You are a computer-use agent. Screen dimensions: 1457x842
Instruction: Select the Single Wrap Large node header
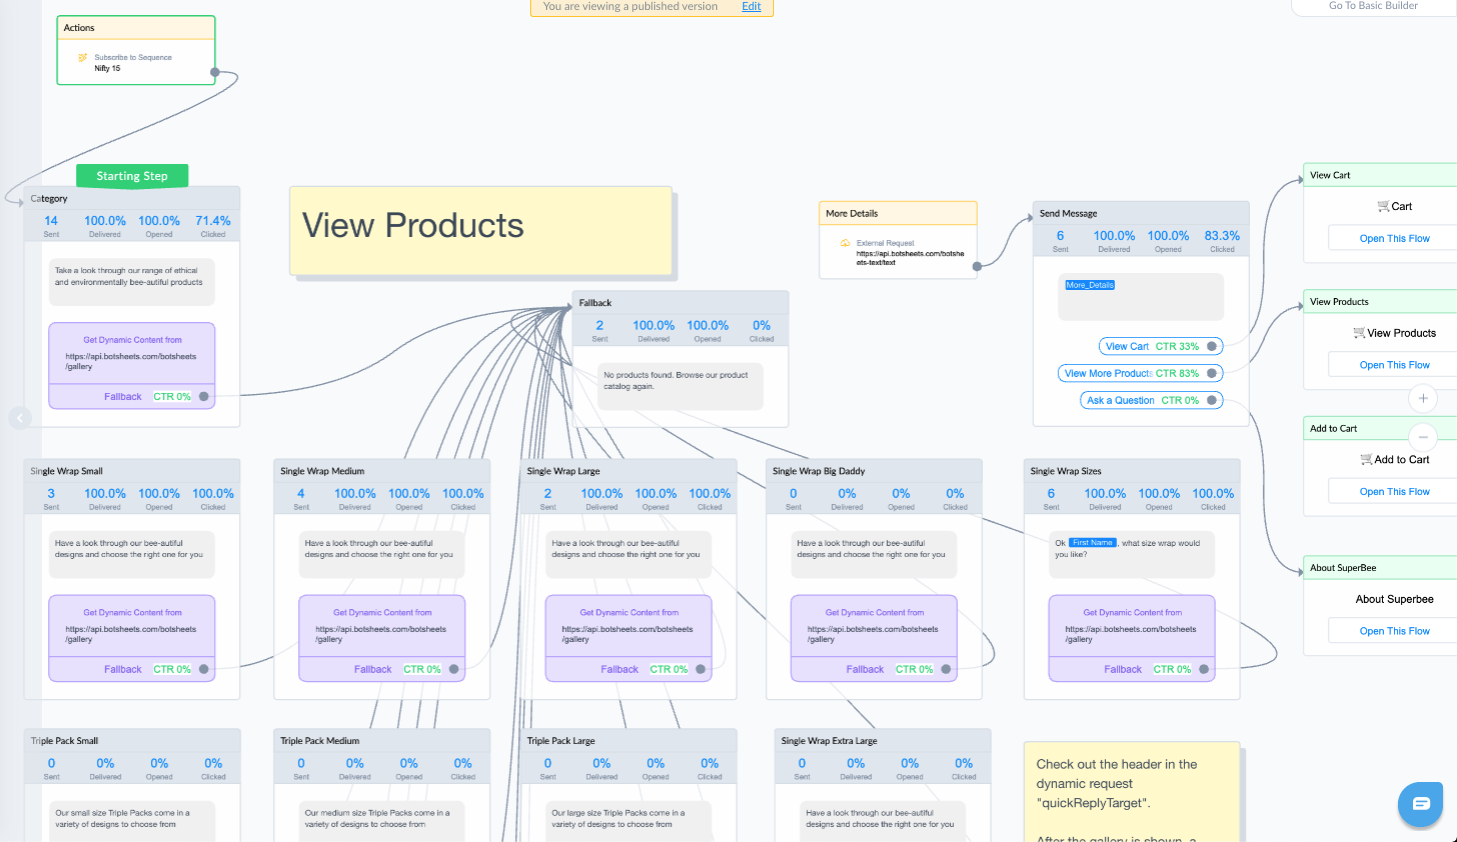[x=629, y=471]
